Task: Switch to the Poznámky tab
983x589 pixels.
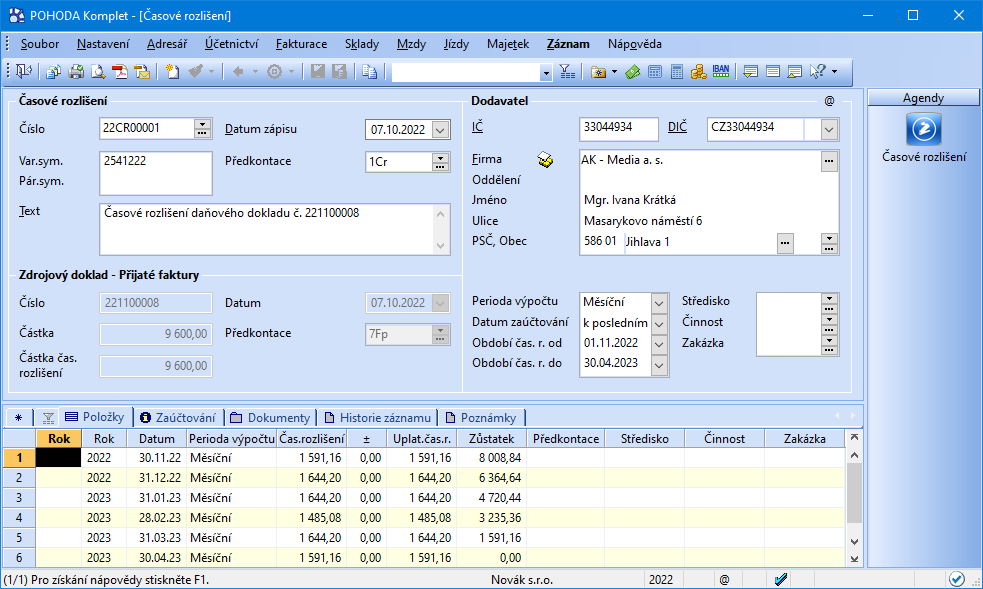Action: coord(481,417)
